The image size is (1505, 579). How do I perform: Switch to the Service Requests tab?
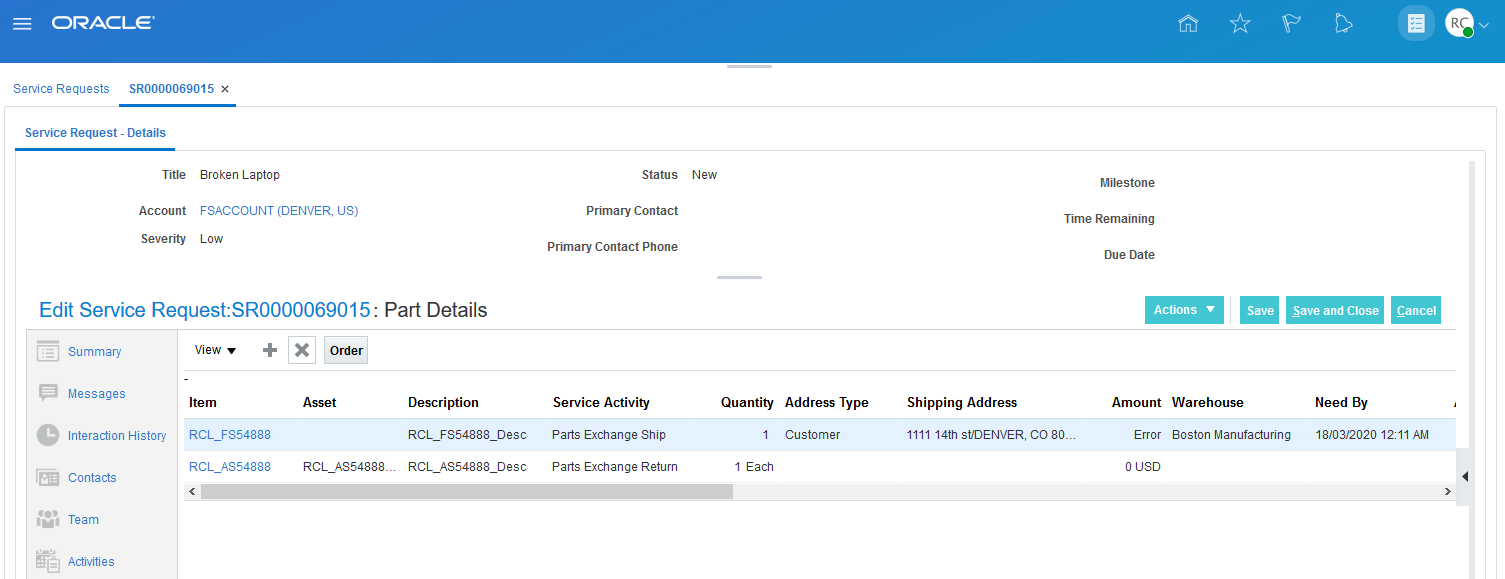61,88
